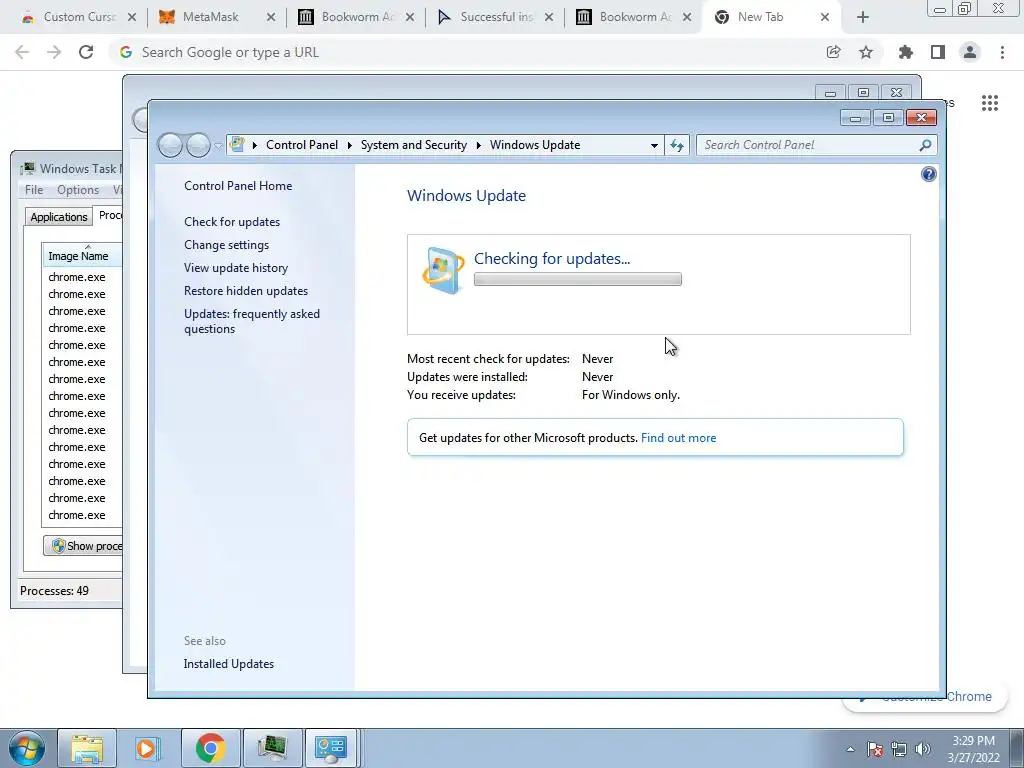Open a new Chrome tab with plus
The width and height of the screenshot is (1024, 768).
coord(863,17)
